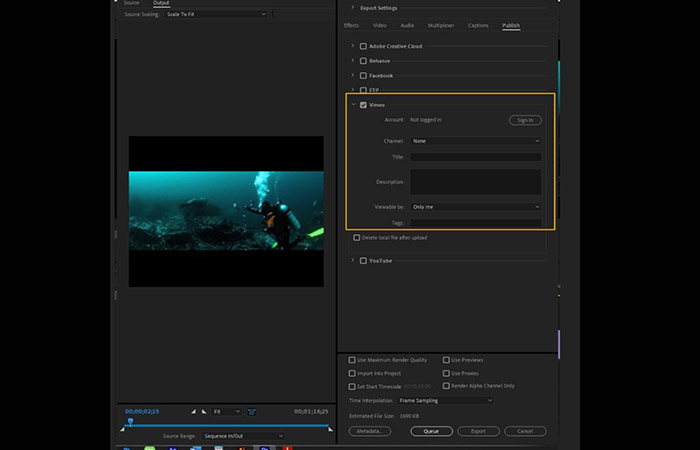Toggle the blue aspect ratio correction icon
This screenshot has height=450, width=700.
(x=251, y=412)
